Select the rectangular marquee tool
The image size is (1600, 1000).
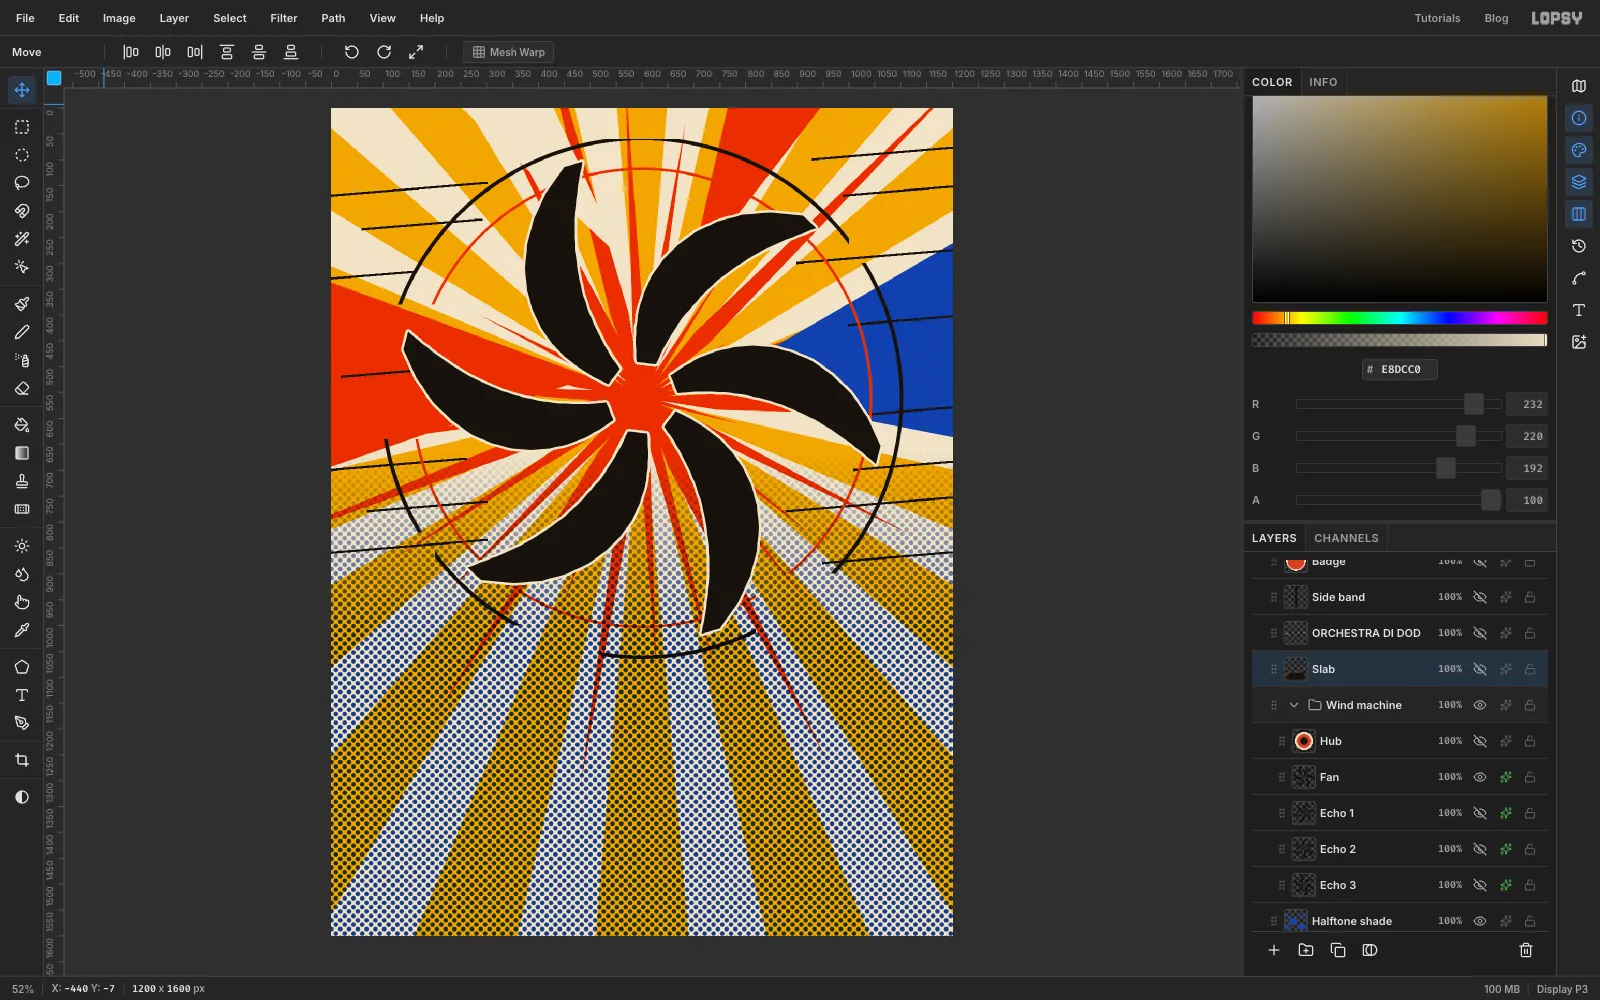pos(22,127)
